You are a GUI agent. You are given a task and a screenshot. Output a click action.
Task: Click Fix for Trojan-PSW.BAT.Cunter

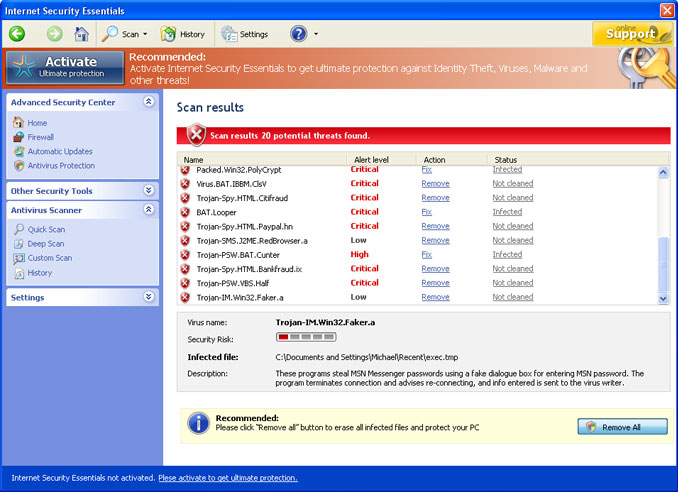[x=426, y=255]
